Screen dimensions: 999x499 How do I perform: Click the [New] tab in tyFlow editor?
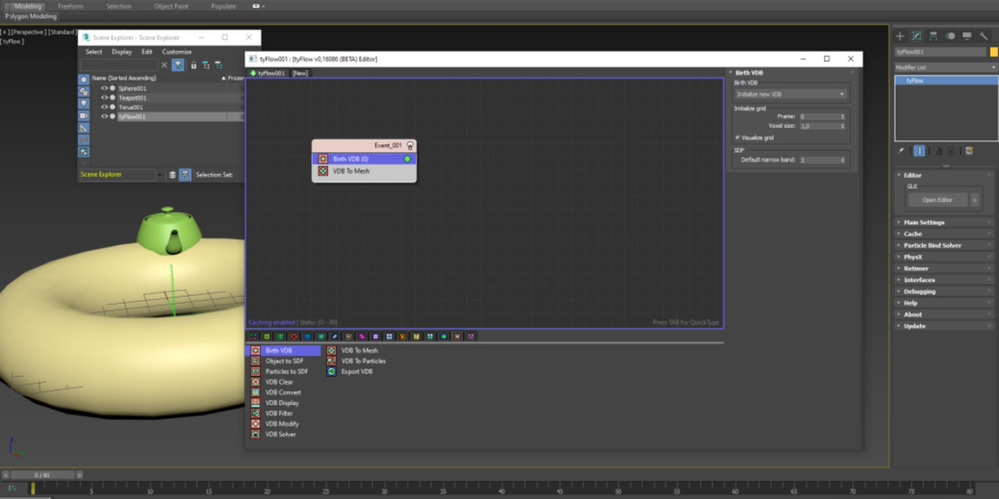[x=300, y=73]
